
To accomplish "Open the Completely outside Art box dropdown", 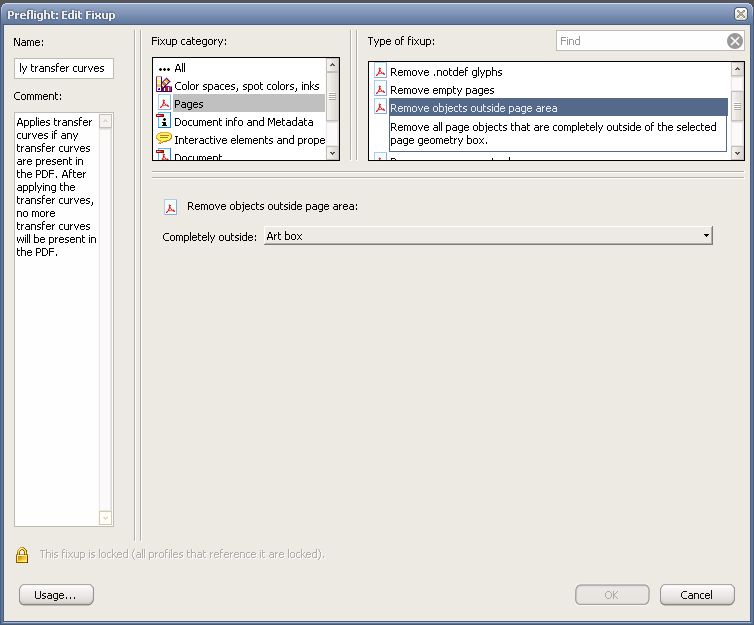I will [488, 236].
